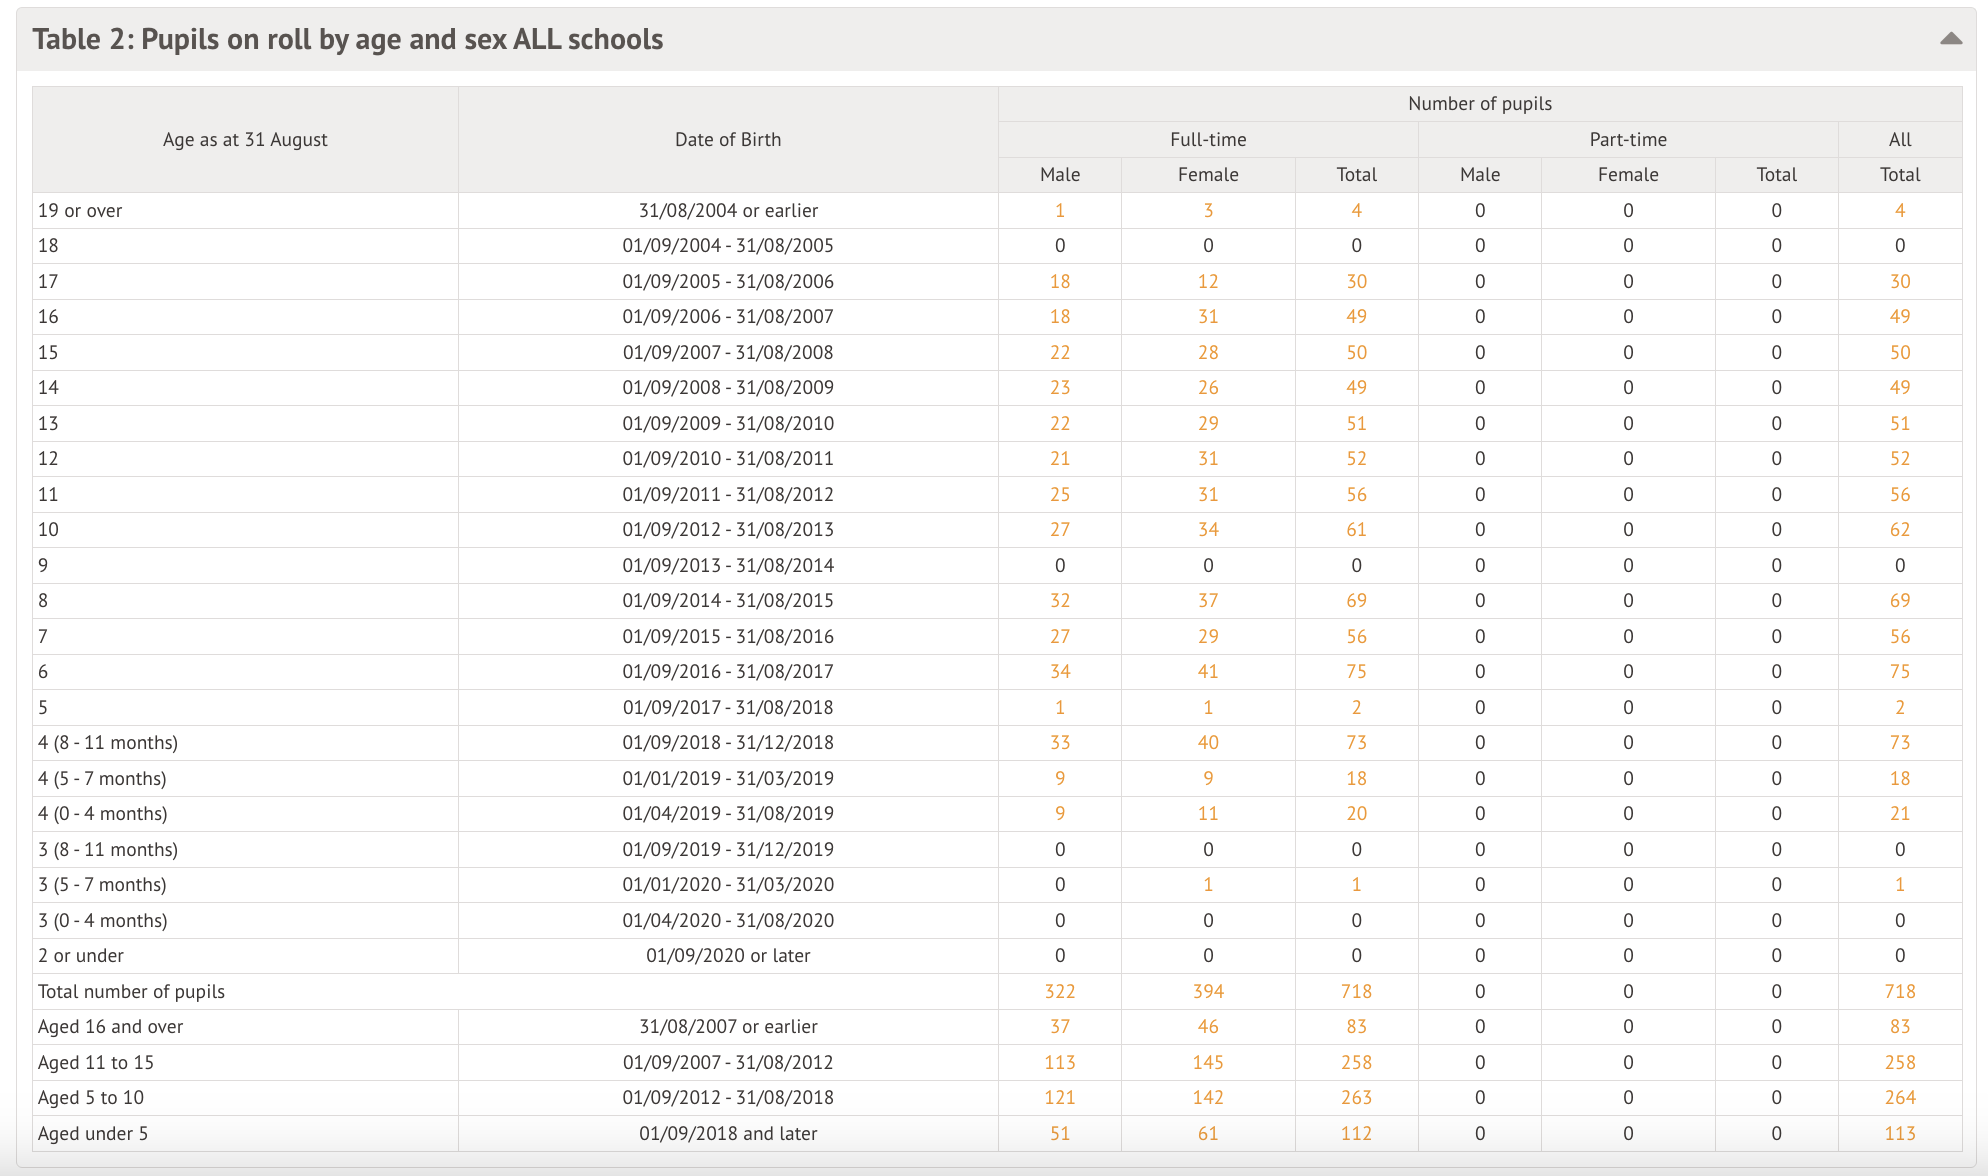Click All Total value 62 for age 10
Viewport: 1988px width, 1176px height.
(x=1899, y=530)
